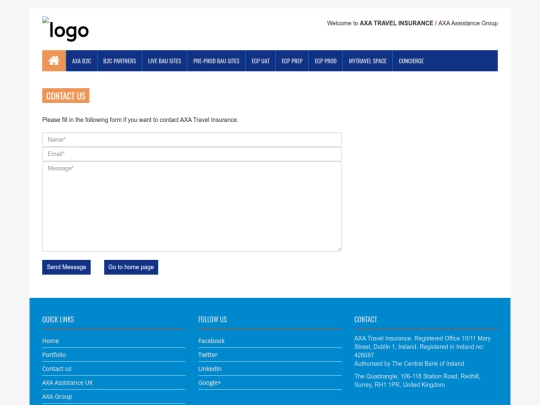
Task: Click the Message box resize grip corner
Action: (x=339, y=249)
